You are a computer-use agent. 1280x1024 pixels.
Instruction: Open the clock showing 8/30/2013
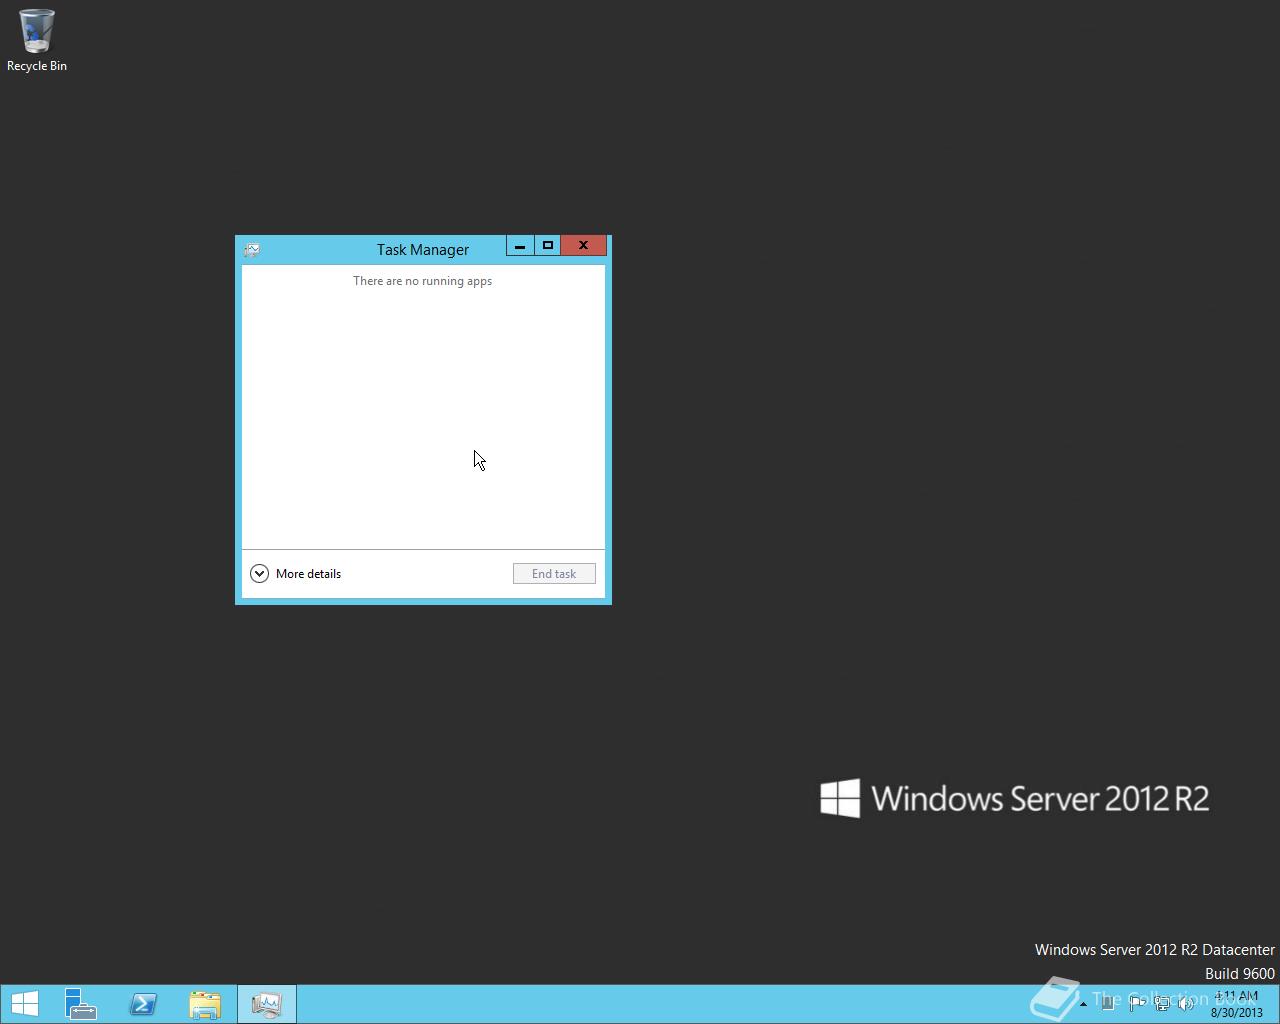coord(1237,1004)
